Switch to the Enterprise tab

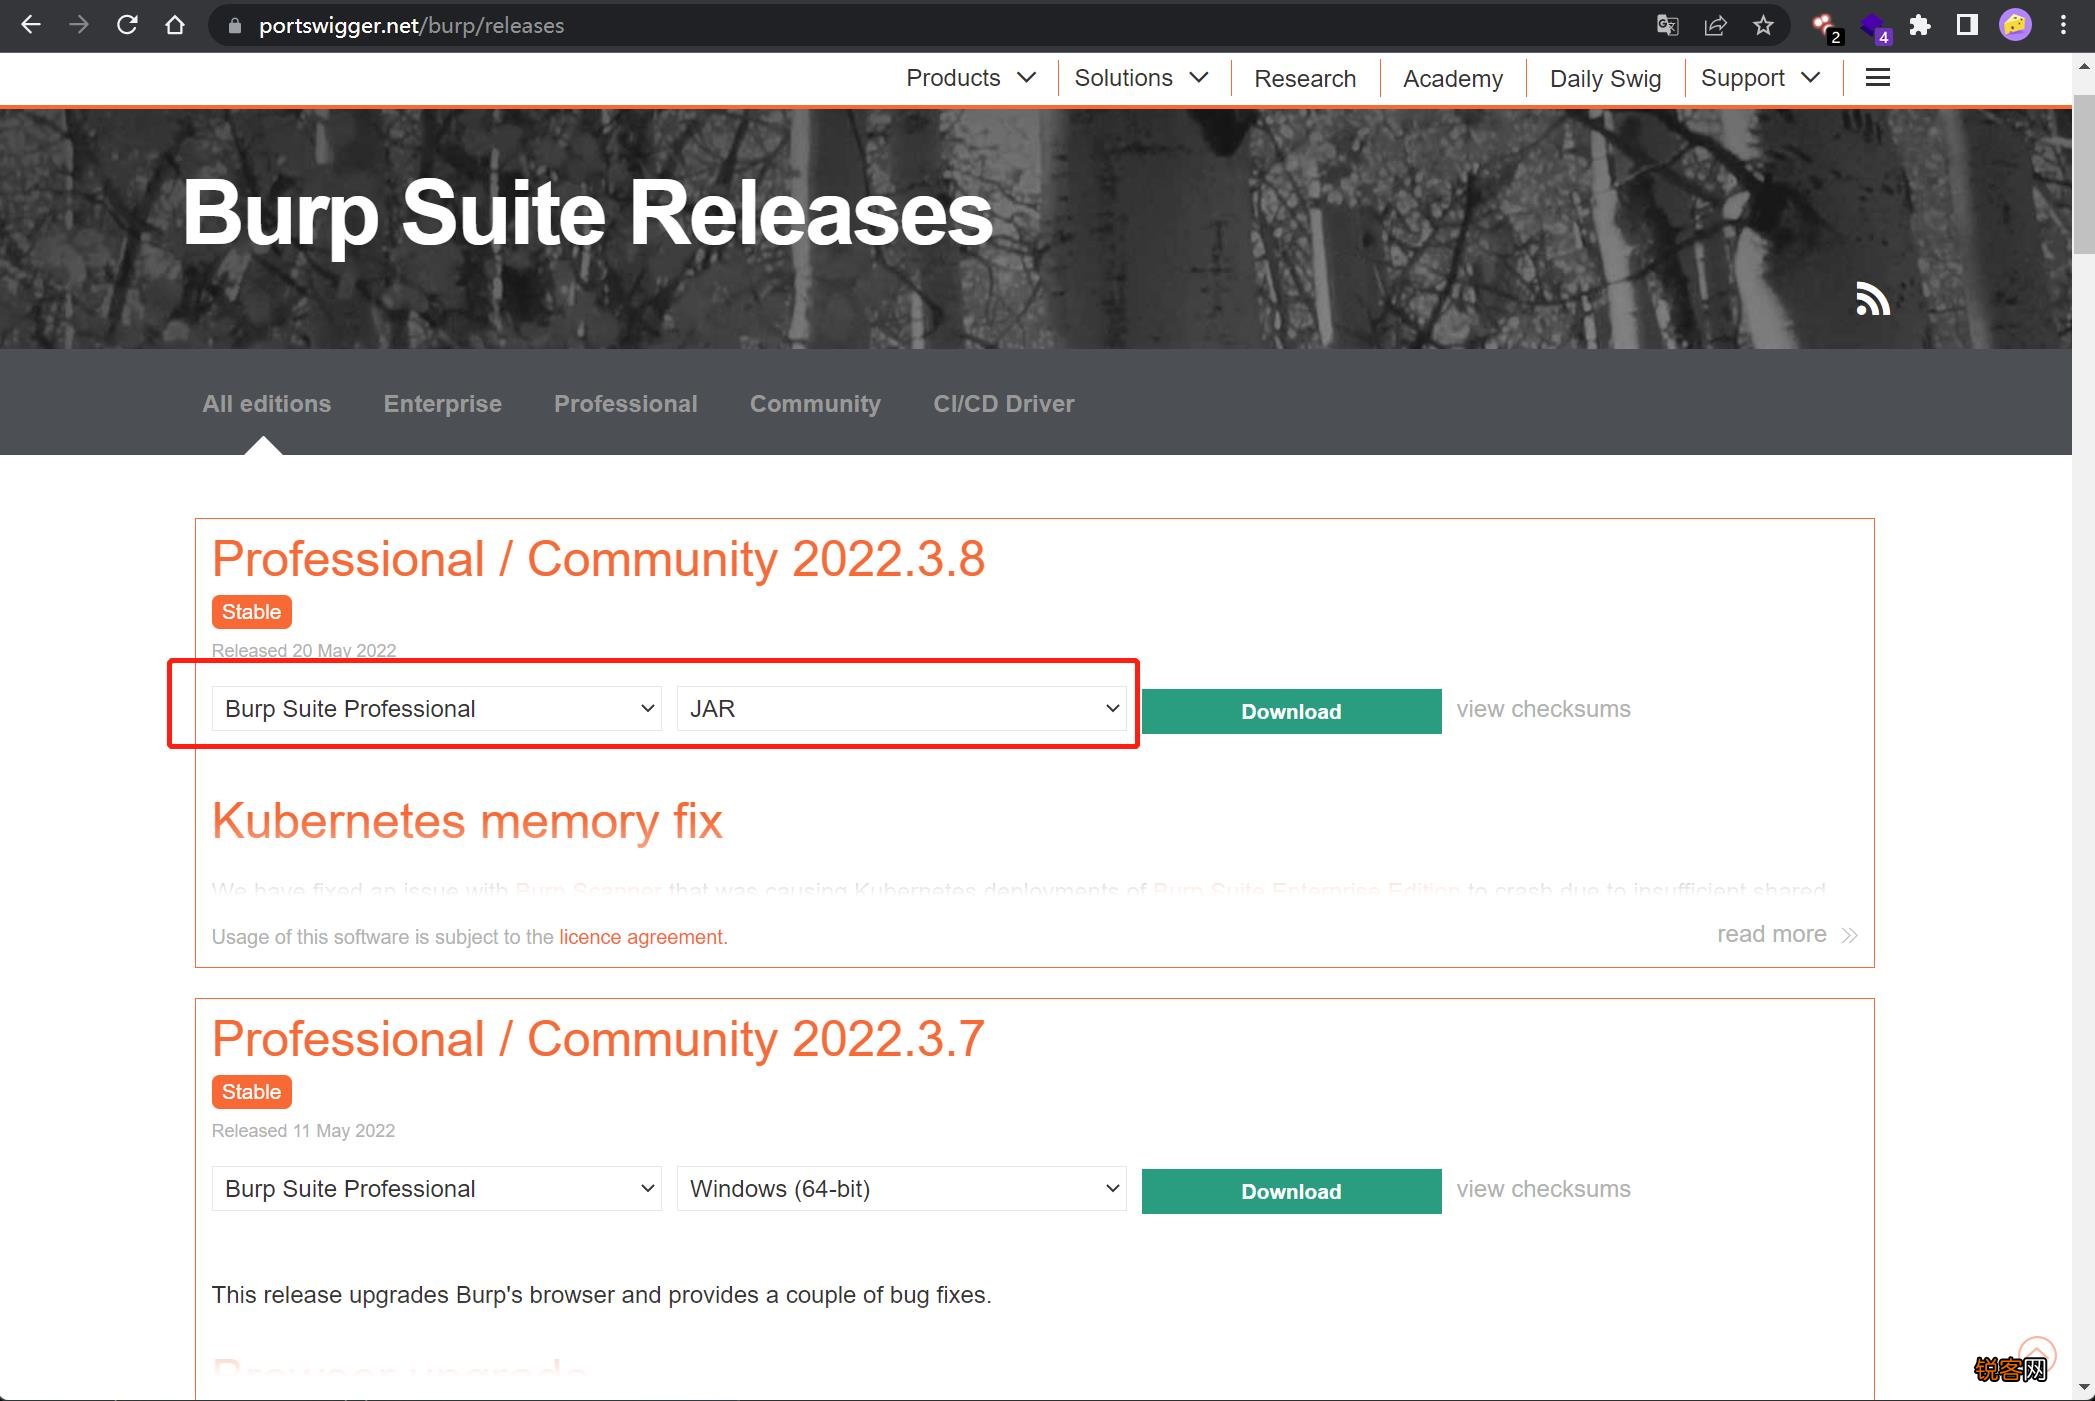tap(442, 403)
